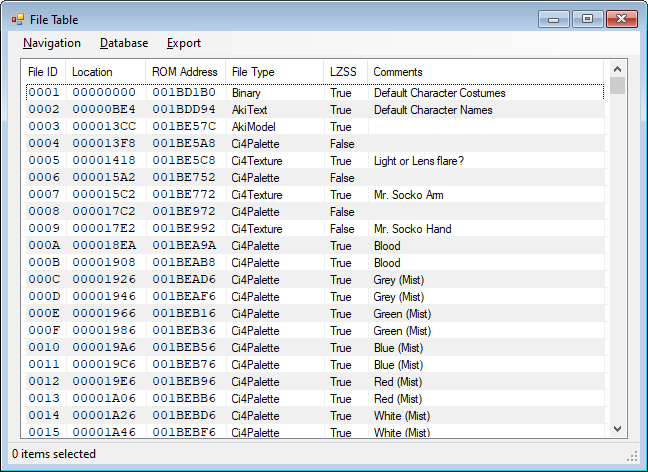
Task: Select row 0001 Default Character Costumes
Action: (x=439, y=93)
